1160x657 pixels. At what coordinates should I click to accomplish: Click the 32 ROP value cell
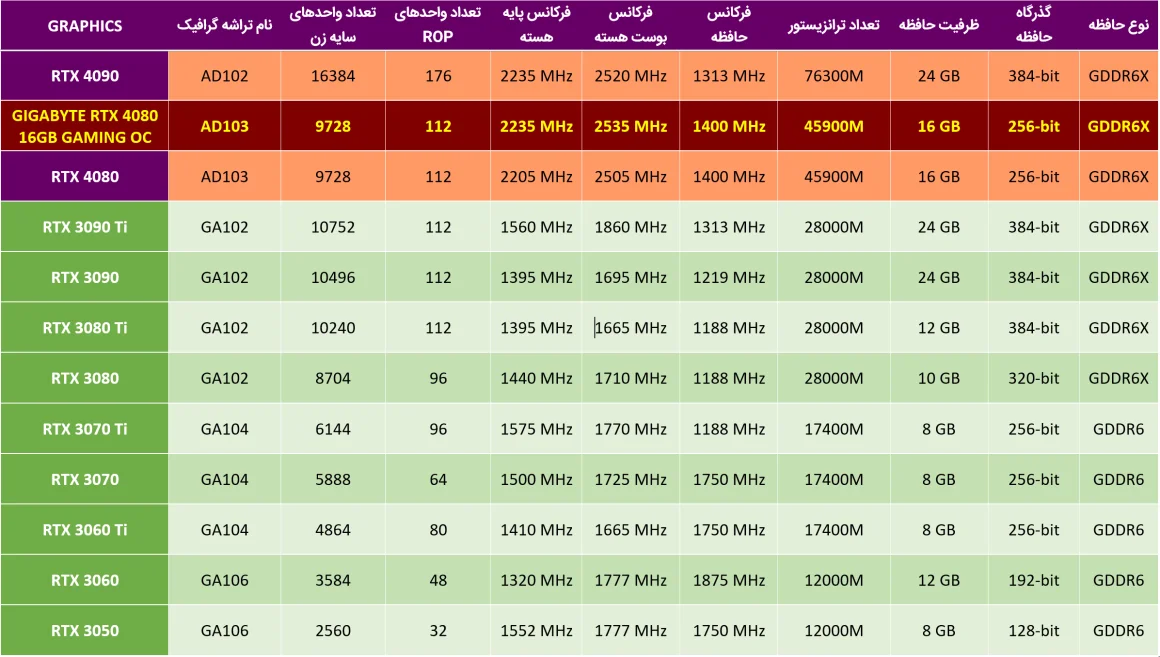click(438, 630)
